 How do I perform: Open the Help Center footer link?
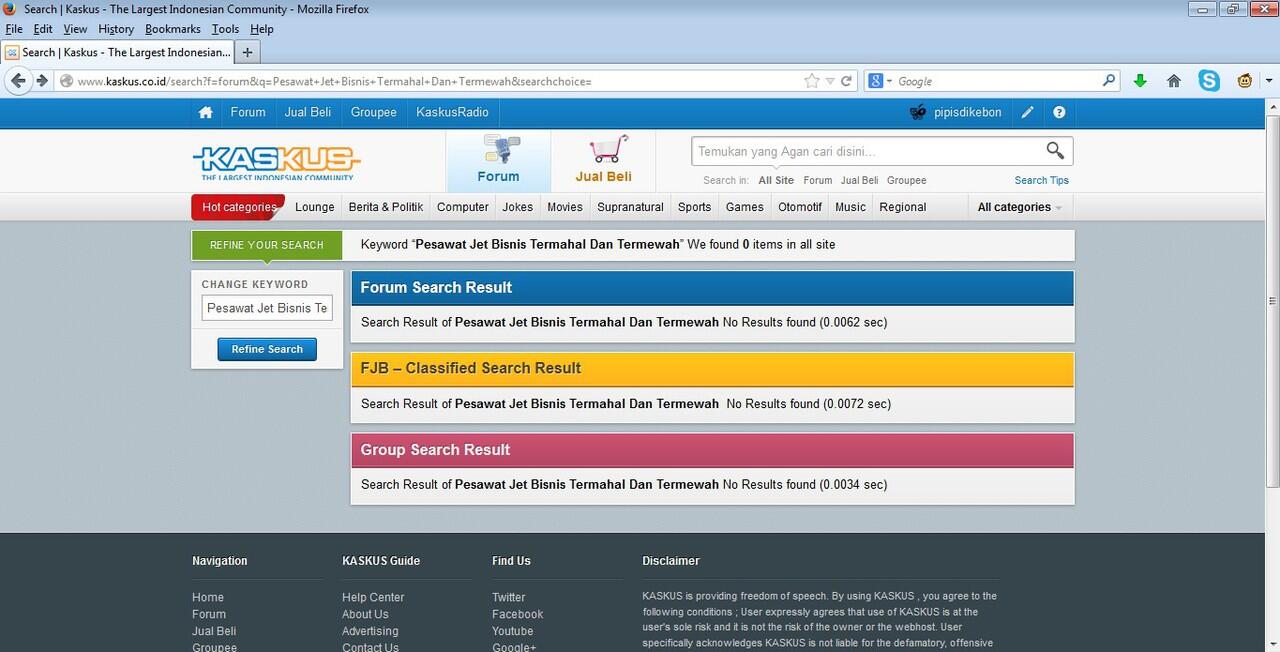click(373, 597)
